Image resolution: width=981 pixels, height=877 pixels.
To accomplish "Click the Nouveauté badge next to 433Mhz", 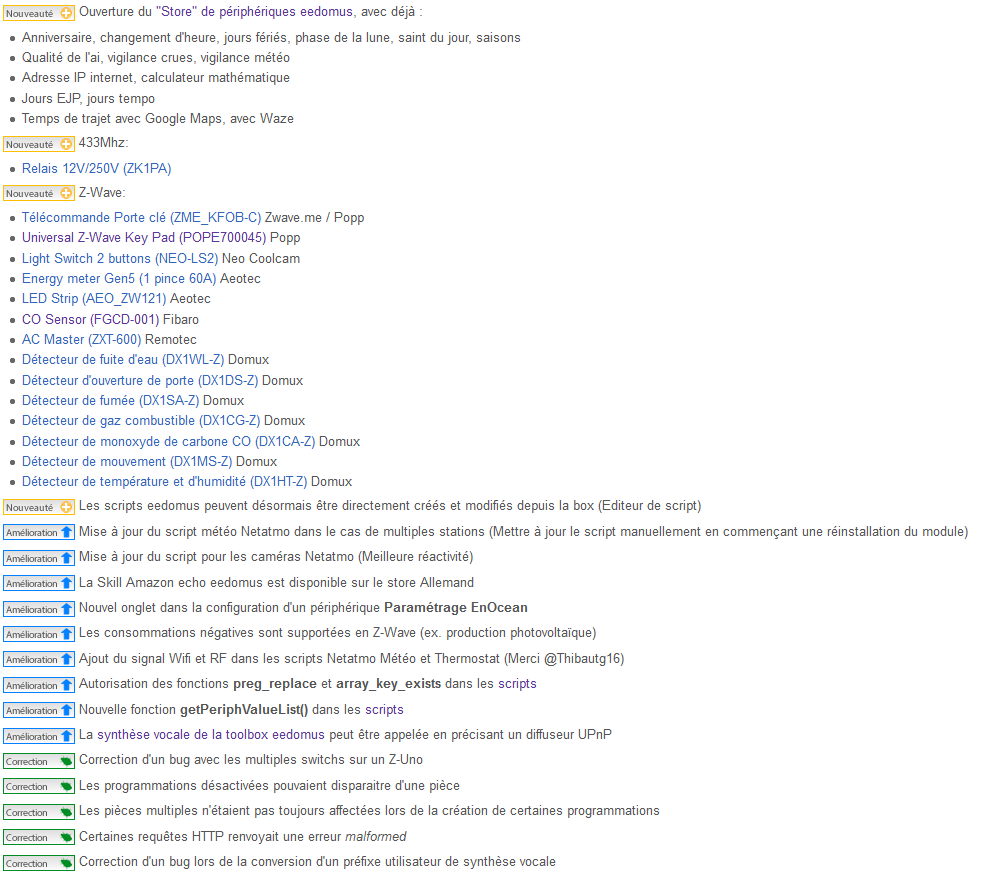I will (x=39, y=144).
